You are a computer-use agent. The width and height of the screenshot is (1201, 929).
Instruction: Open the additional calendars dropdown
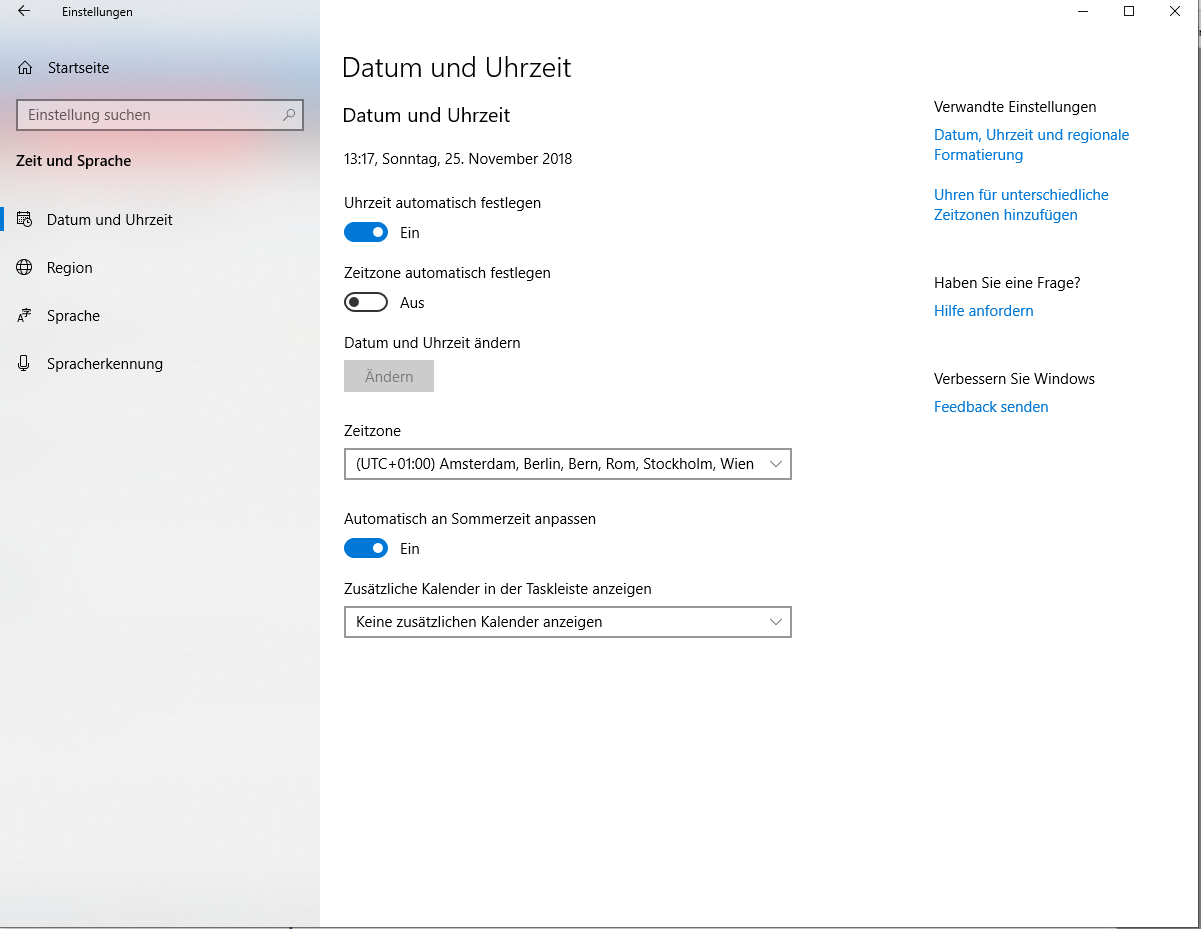(568, 622)
